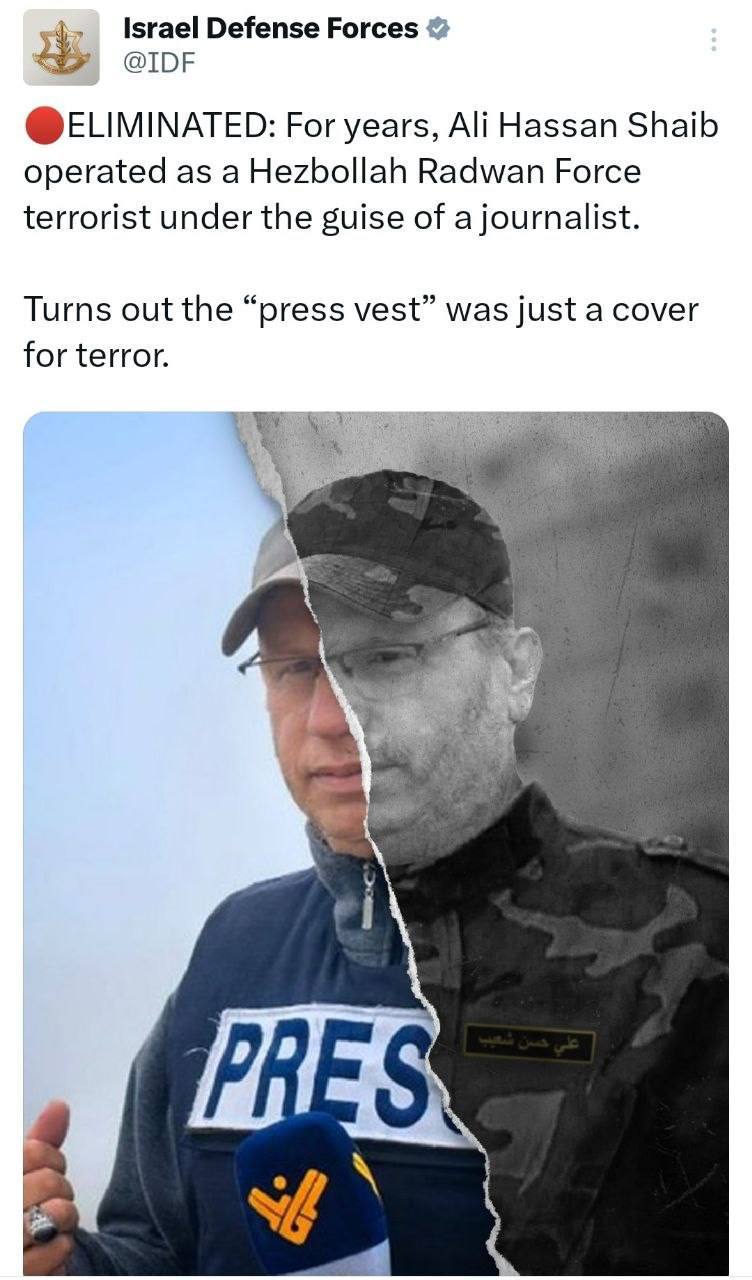
Task: Click the ring on the thumbs-up hand
Action: coord(42,1223)
